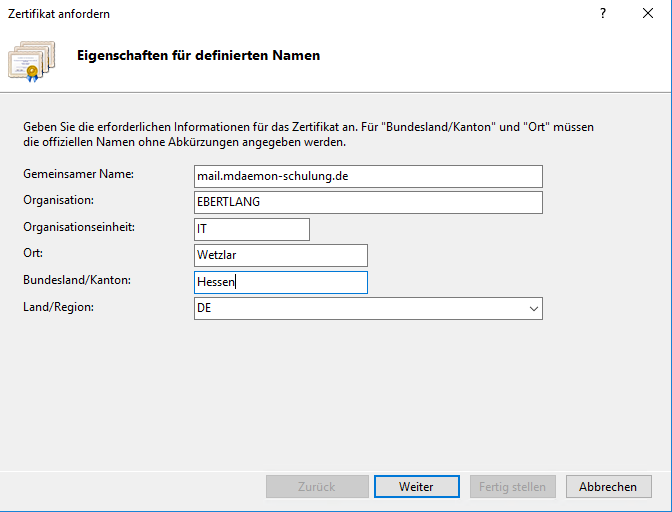Click the Gemeinsamer Name label
The width and height of the screenshot is (672, 512).
(x=78, y=174)
